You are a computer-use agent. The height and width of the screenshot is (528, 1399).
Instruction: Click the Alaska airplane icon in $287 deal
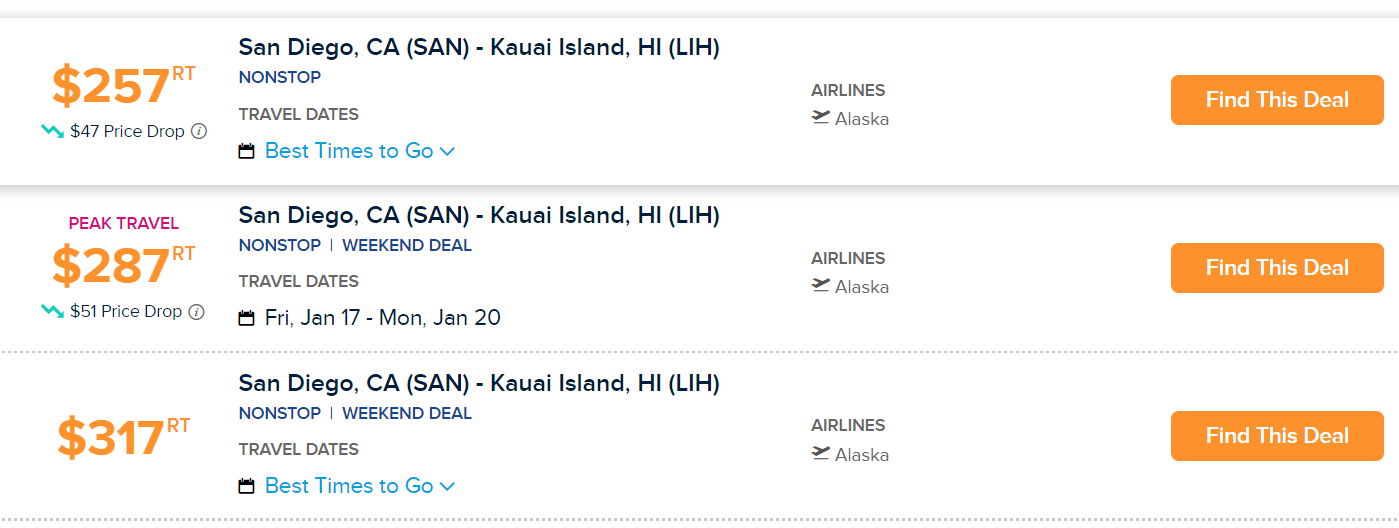coord(821,286)
